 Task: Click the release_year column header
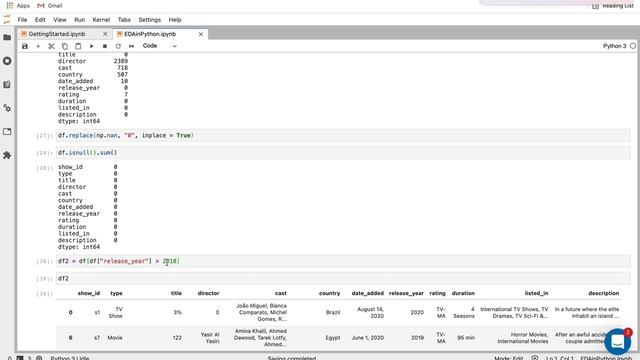click(406, 293)
